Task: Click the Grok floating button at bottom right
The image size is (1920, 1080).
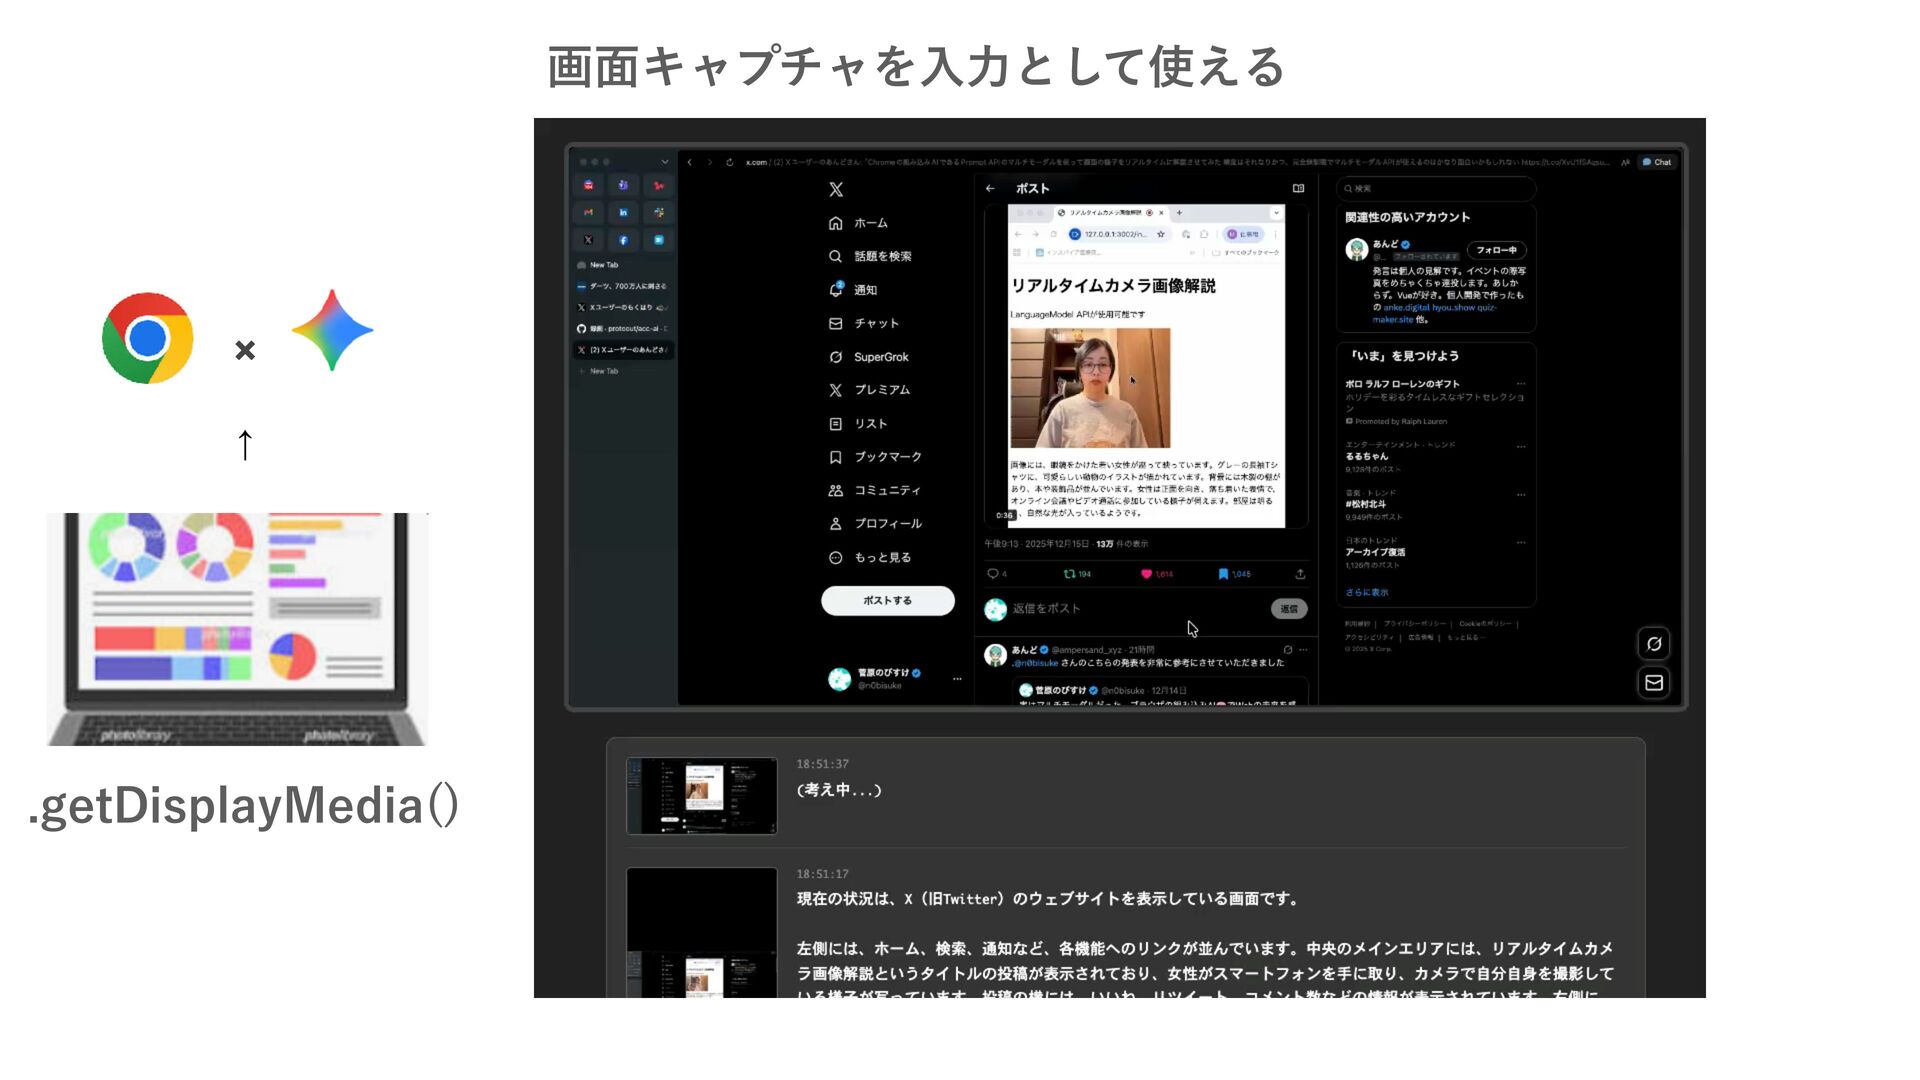Action: point(1654,644)
